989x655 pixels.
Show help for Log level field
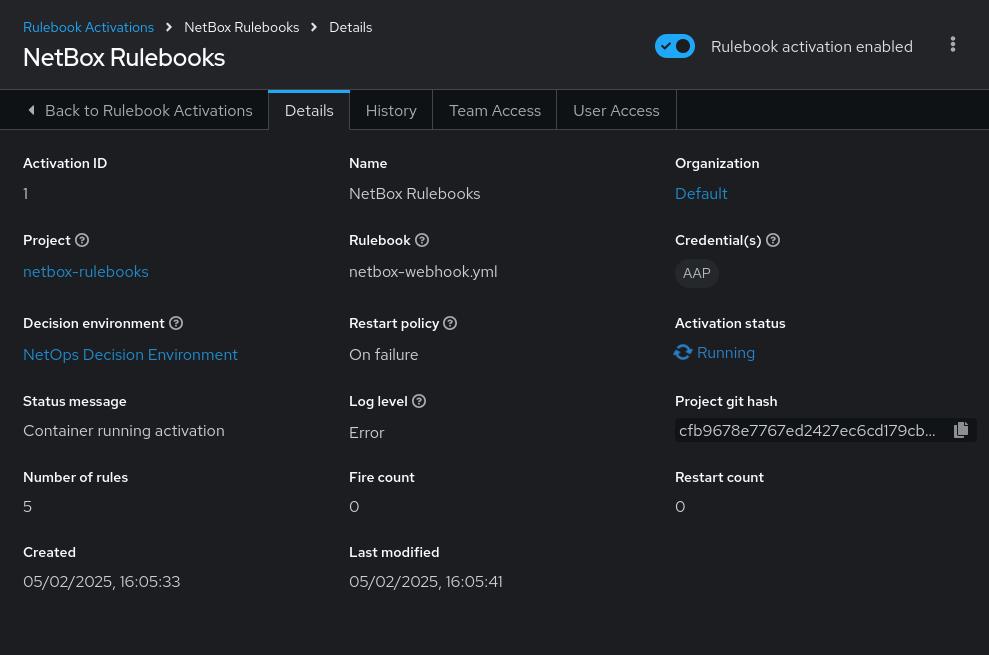point(419,401)
